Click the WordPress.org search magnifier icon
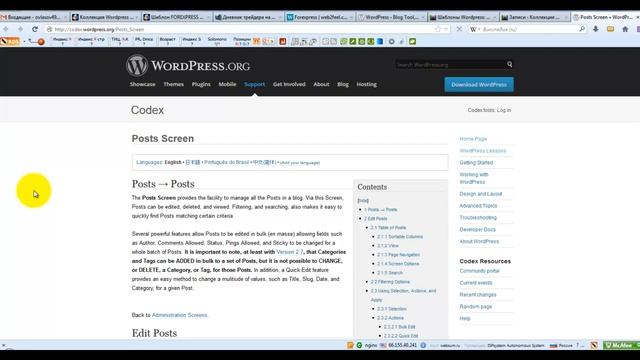The height and width of the screenshot is (360, 640). click(x=510, y=64)
